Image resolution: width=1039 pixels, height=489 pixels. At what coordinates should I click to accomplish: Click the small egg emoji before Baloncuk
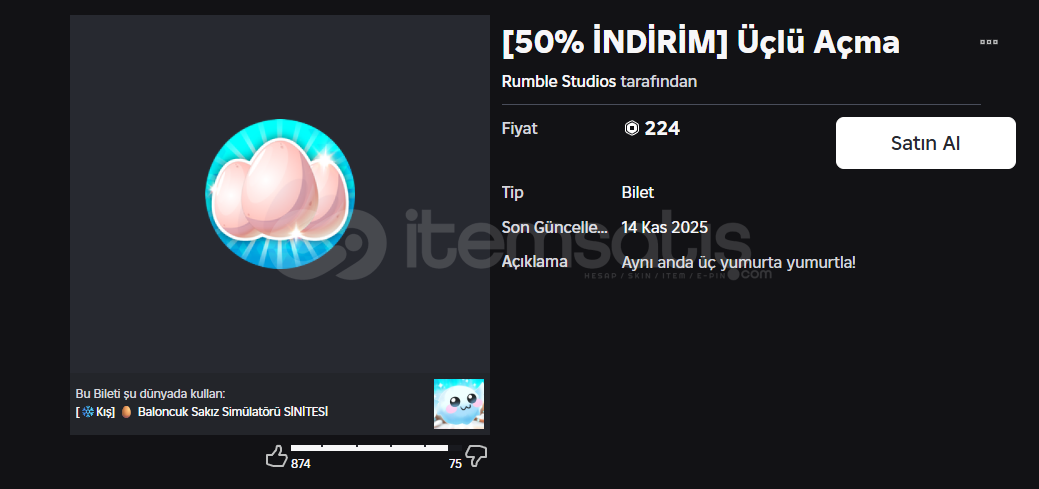coord(126,412)
